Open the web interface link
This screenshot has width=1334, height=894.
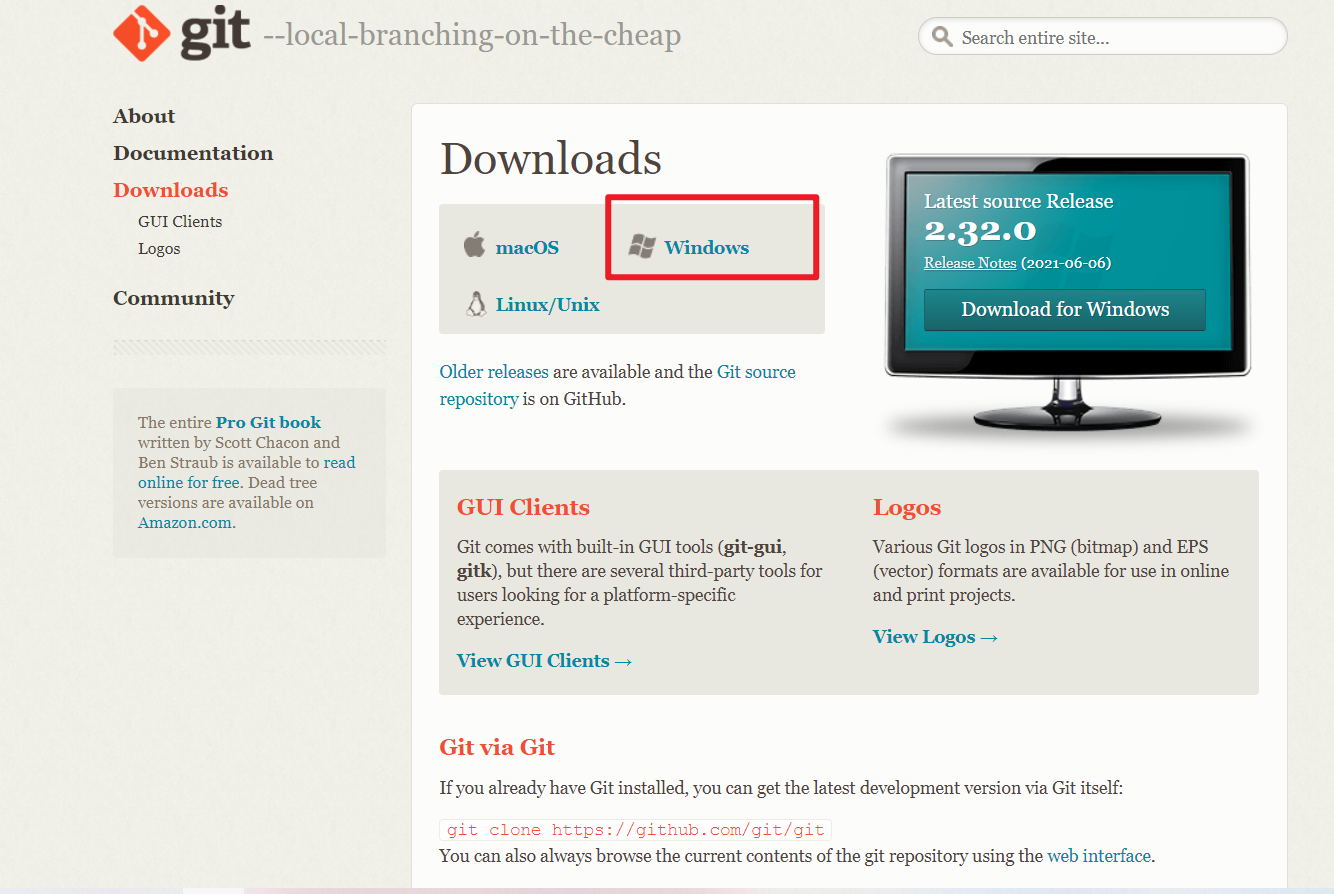(1099, 855)
